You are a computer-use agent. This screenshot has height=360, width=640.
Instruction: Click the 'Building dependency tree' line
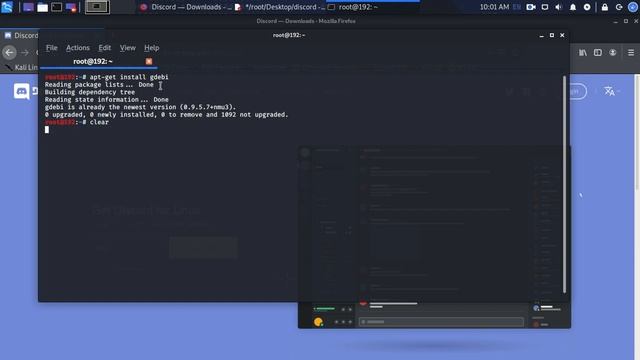coord(90,92)
